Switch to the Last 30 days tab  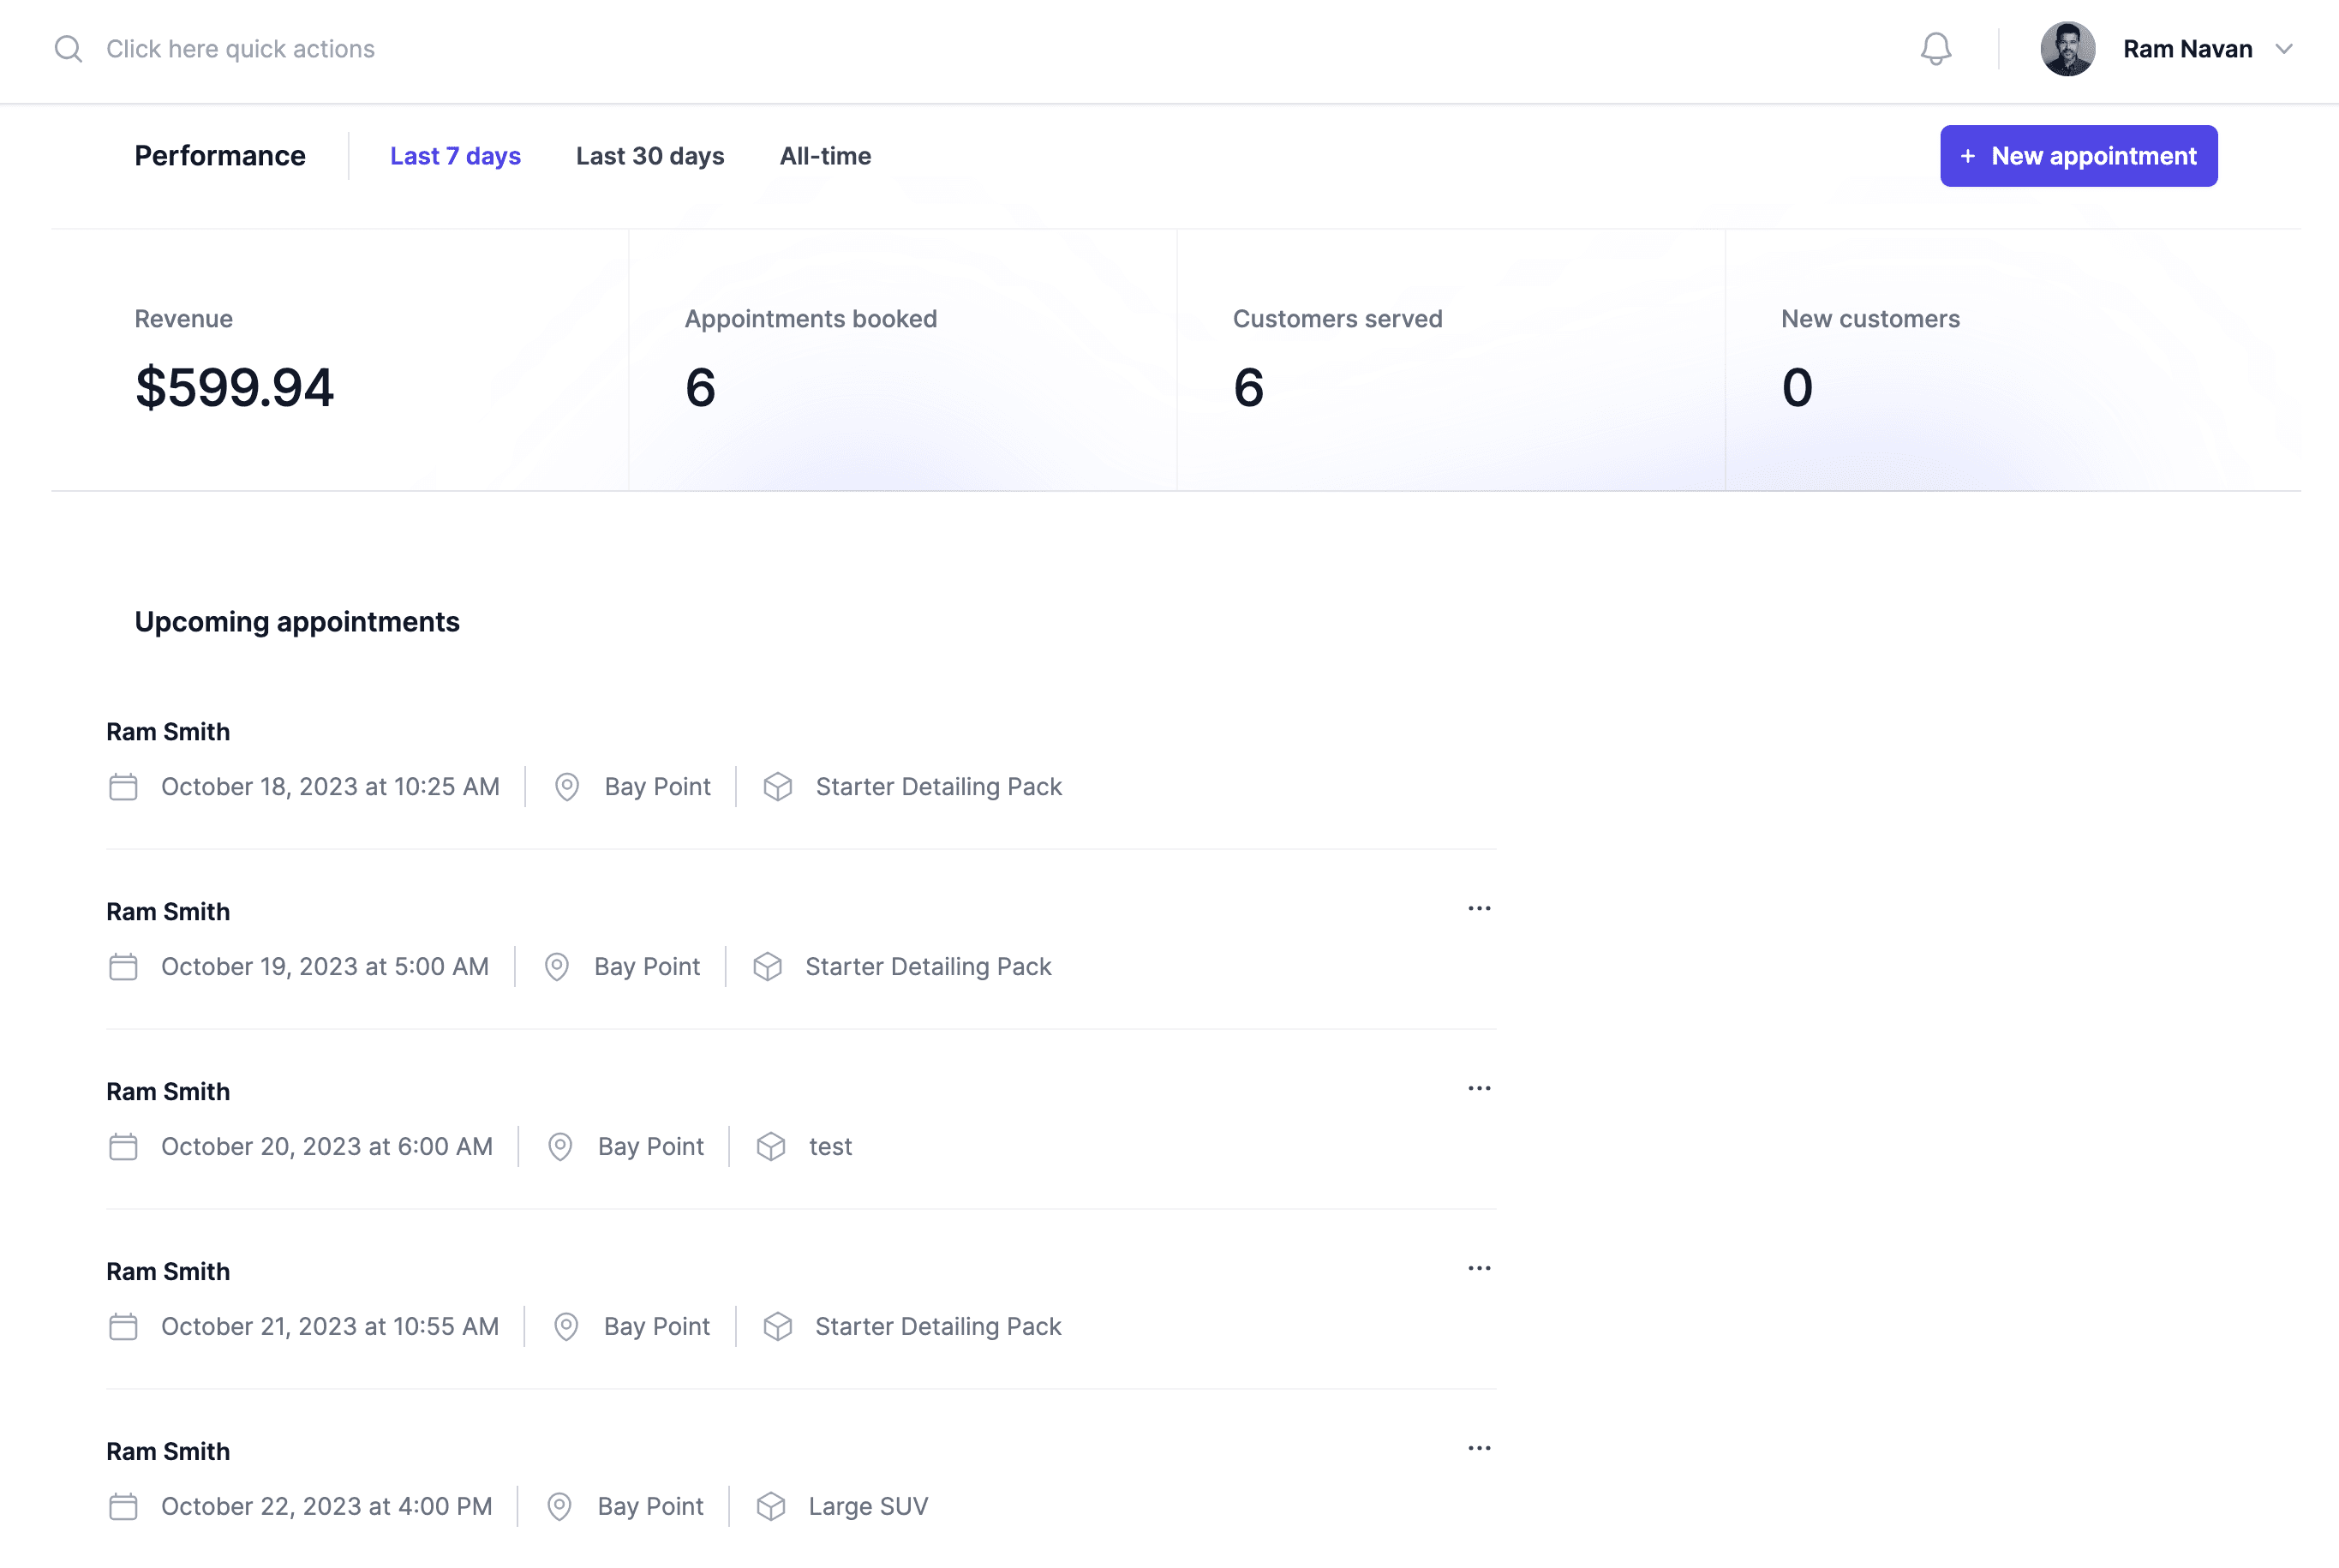(x=649, y=156)
